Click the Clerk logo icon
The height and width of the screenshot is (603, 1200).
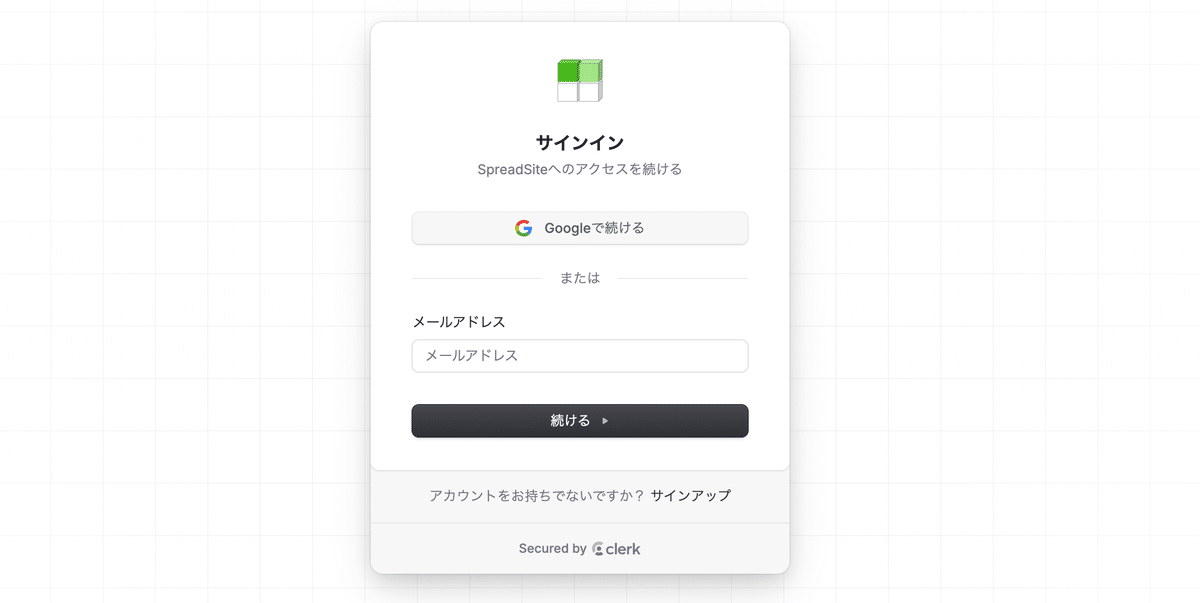(598, 549)
